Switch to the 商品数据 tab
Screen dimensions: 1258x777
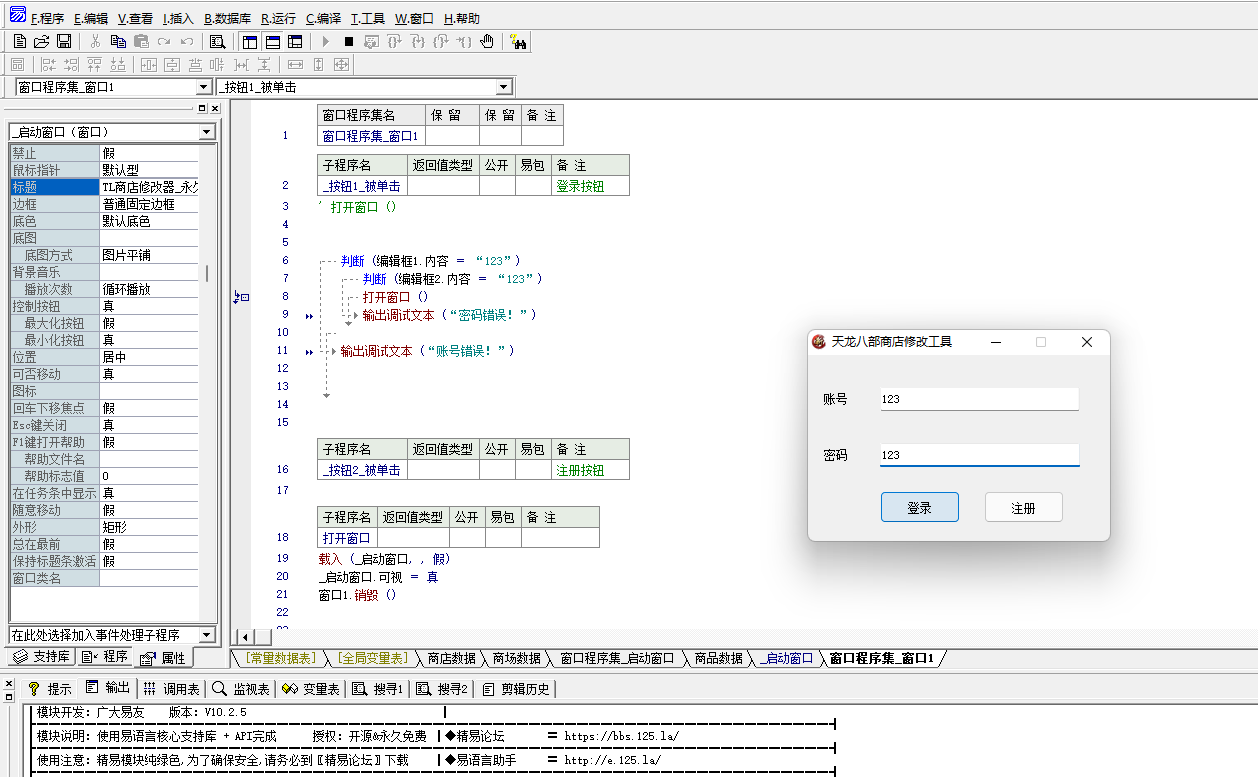(718, 658)
